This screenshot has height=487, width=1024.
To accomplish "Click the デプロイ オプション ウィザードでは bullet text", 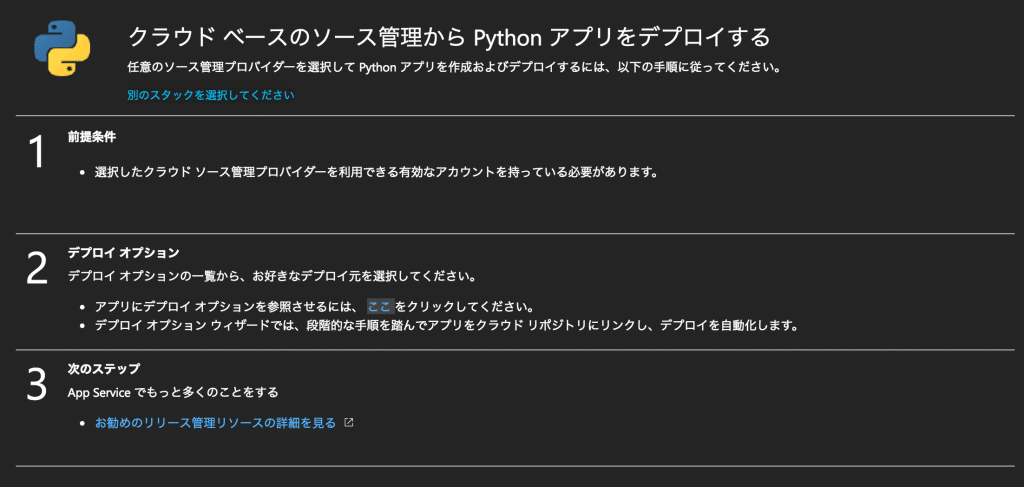I will tap(447, 325).
